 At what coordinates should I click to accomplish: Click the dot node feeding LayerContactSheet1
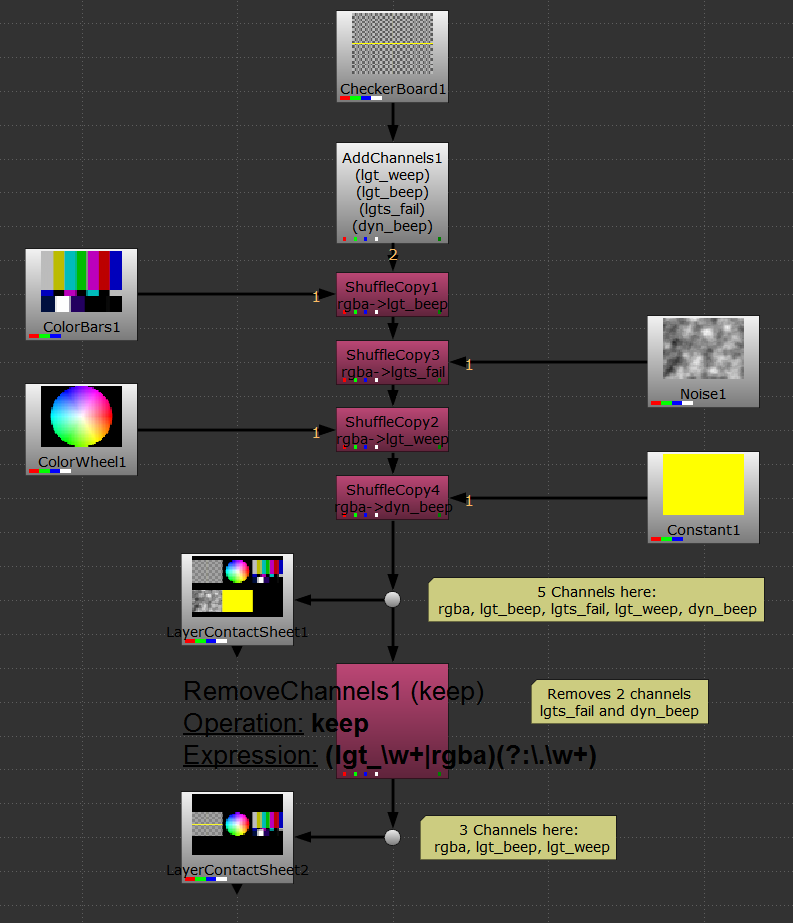[393, 599]
